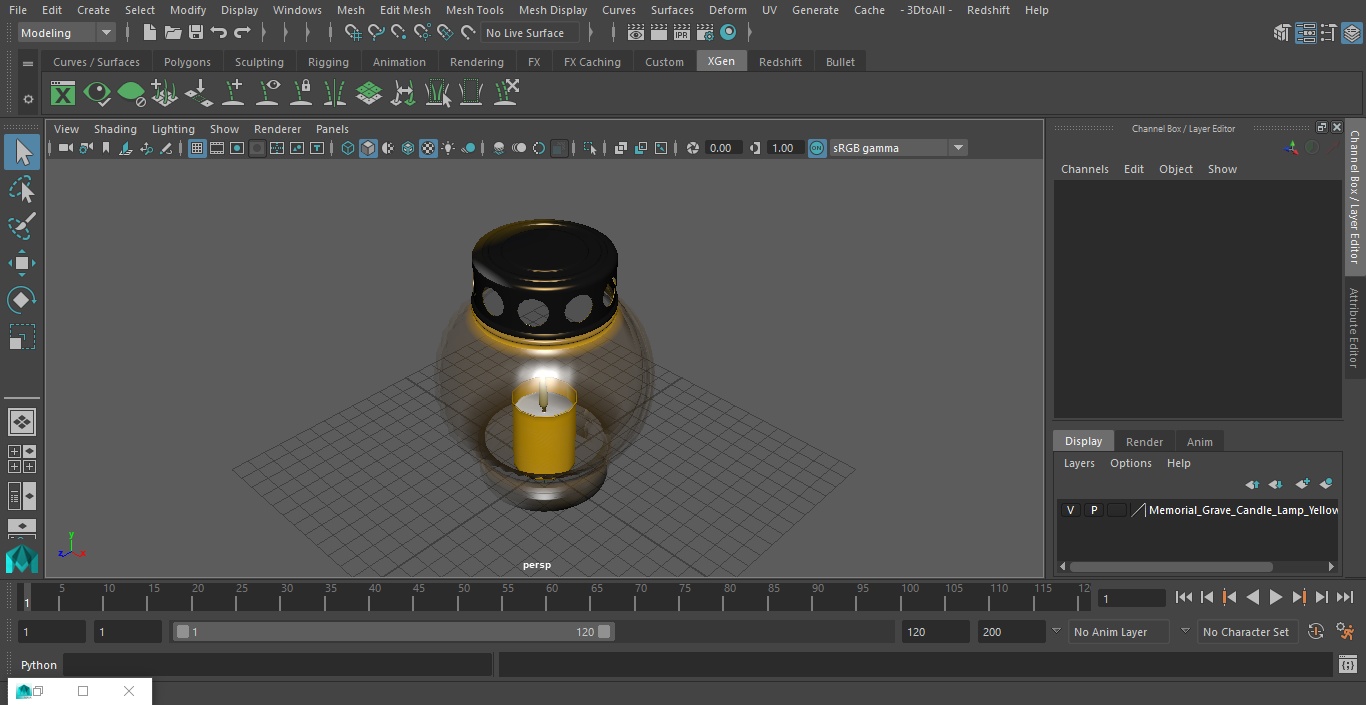Screen dimensions: 1366x705
Task: Open animation preferences running-man icon
Action: (x=1345, y=632)
